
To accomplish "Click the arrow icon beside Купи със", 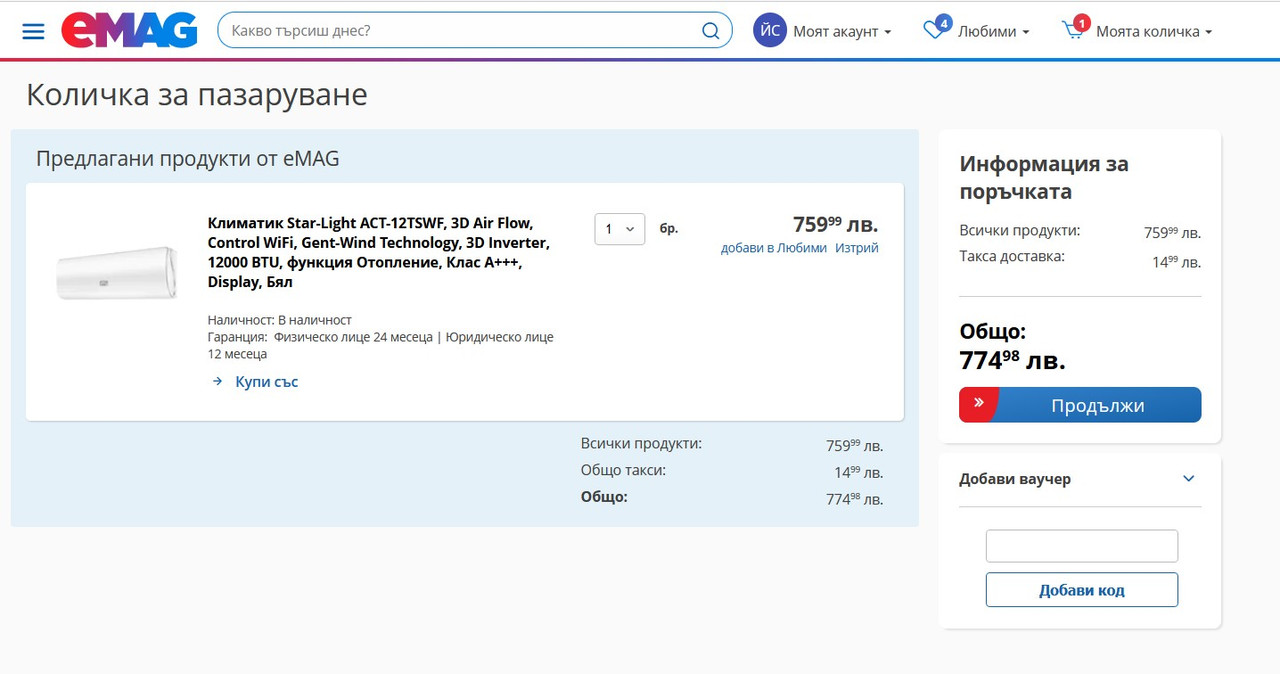I will click(217, 381).
